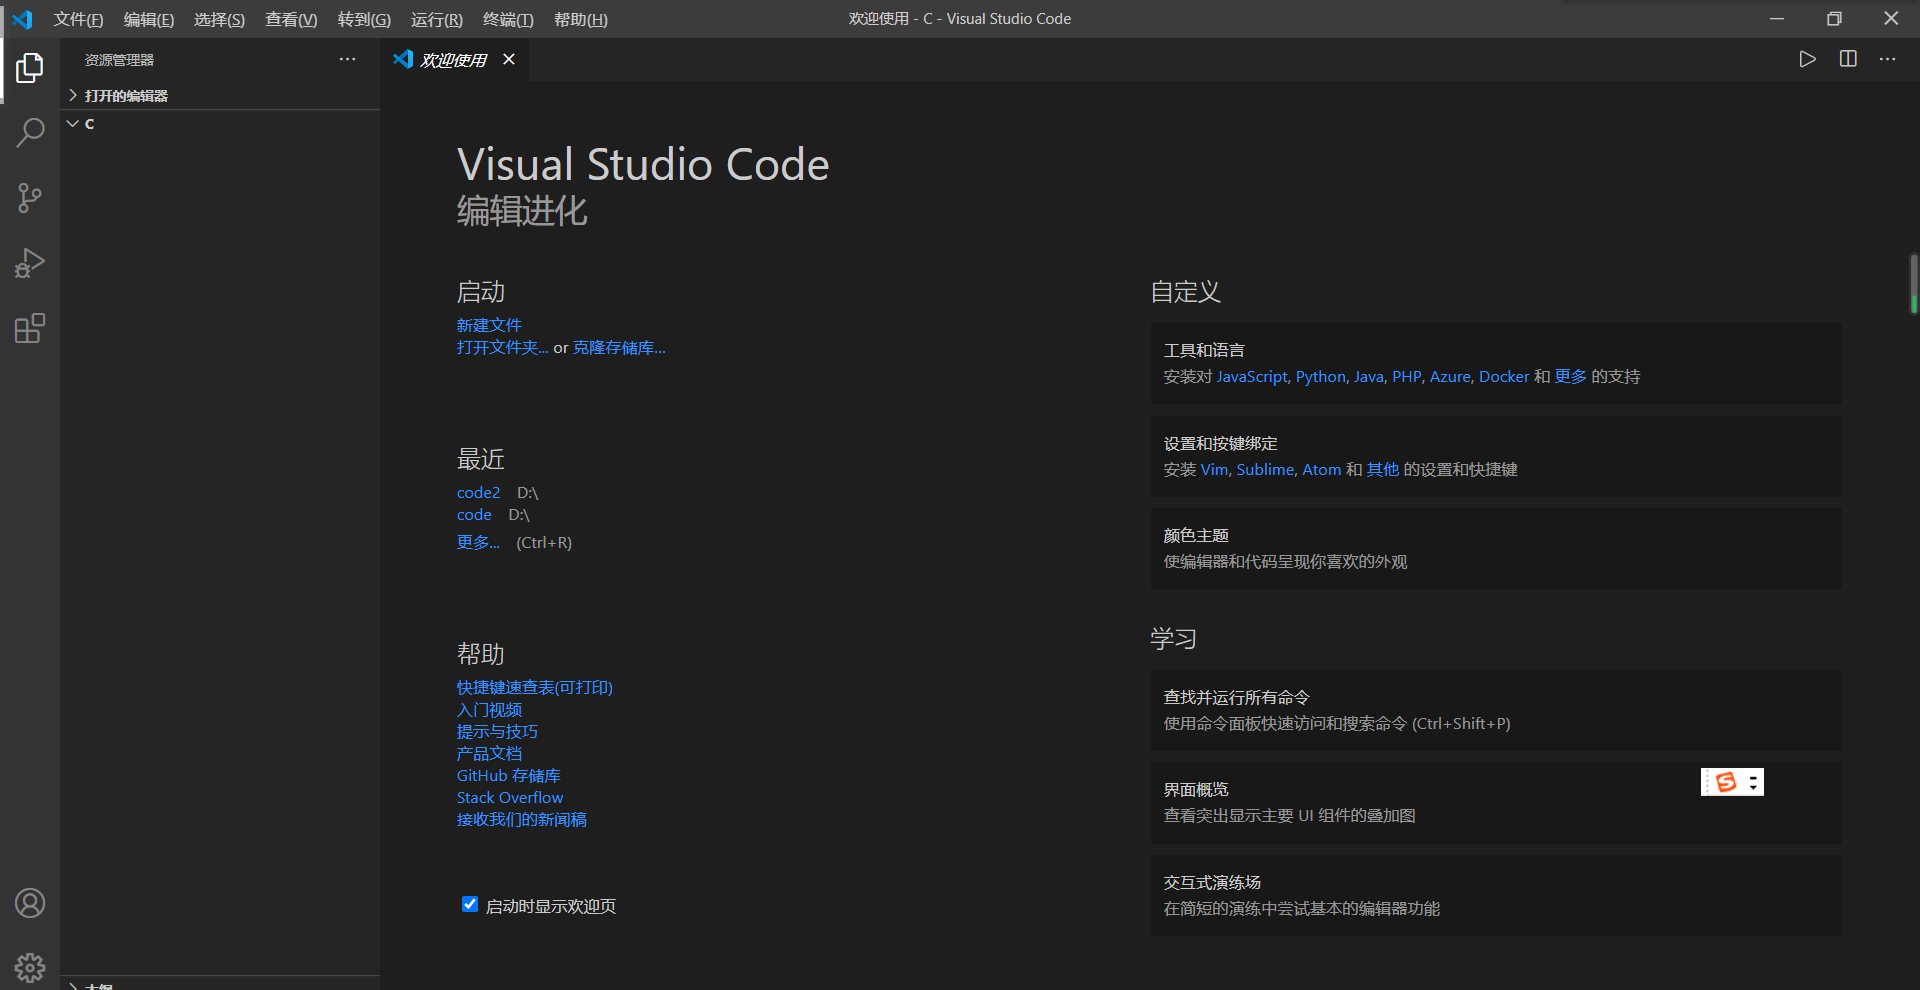Open the 查找并运行所有命令 card

(1496, 710)
